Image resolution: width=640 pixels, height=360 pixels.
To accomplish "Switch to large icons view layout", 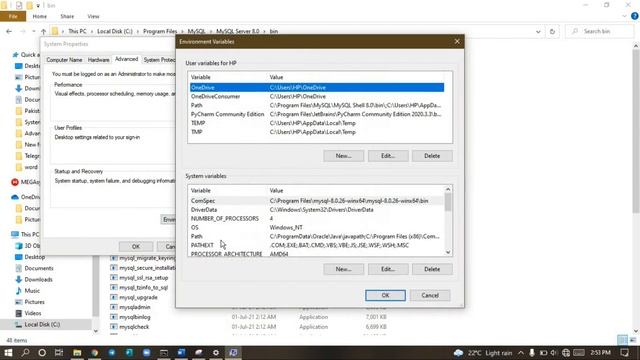I will point(633,340).
